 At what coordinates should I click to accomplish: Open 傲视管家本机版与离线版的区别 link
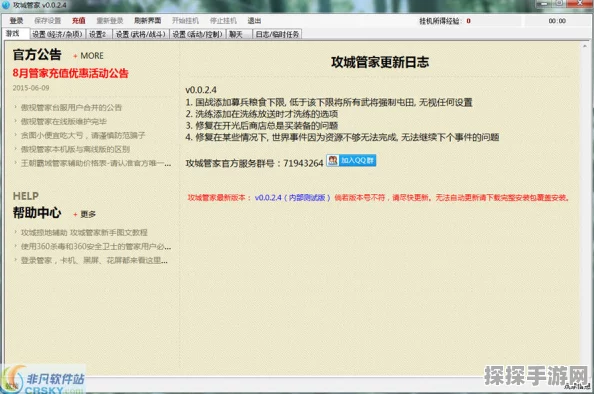[75, 149]
